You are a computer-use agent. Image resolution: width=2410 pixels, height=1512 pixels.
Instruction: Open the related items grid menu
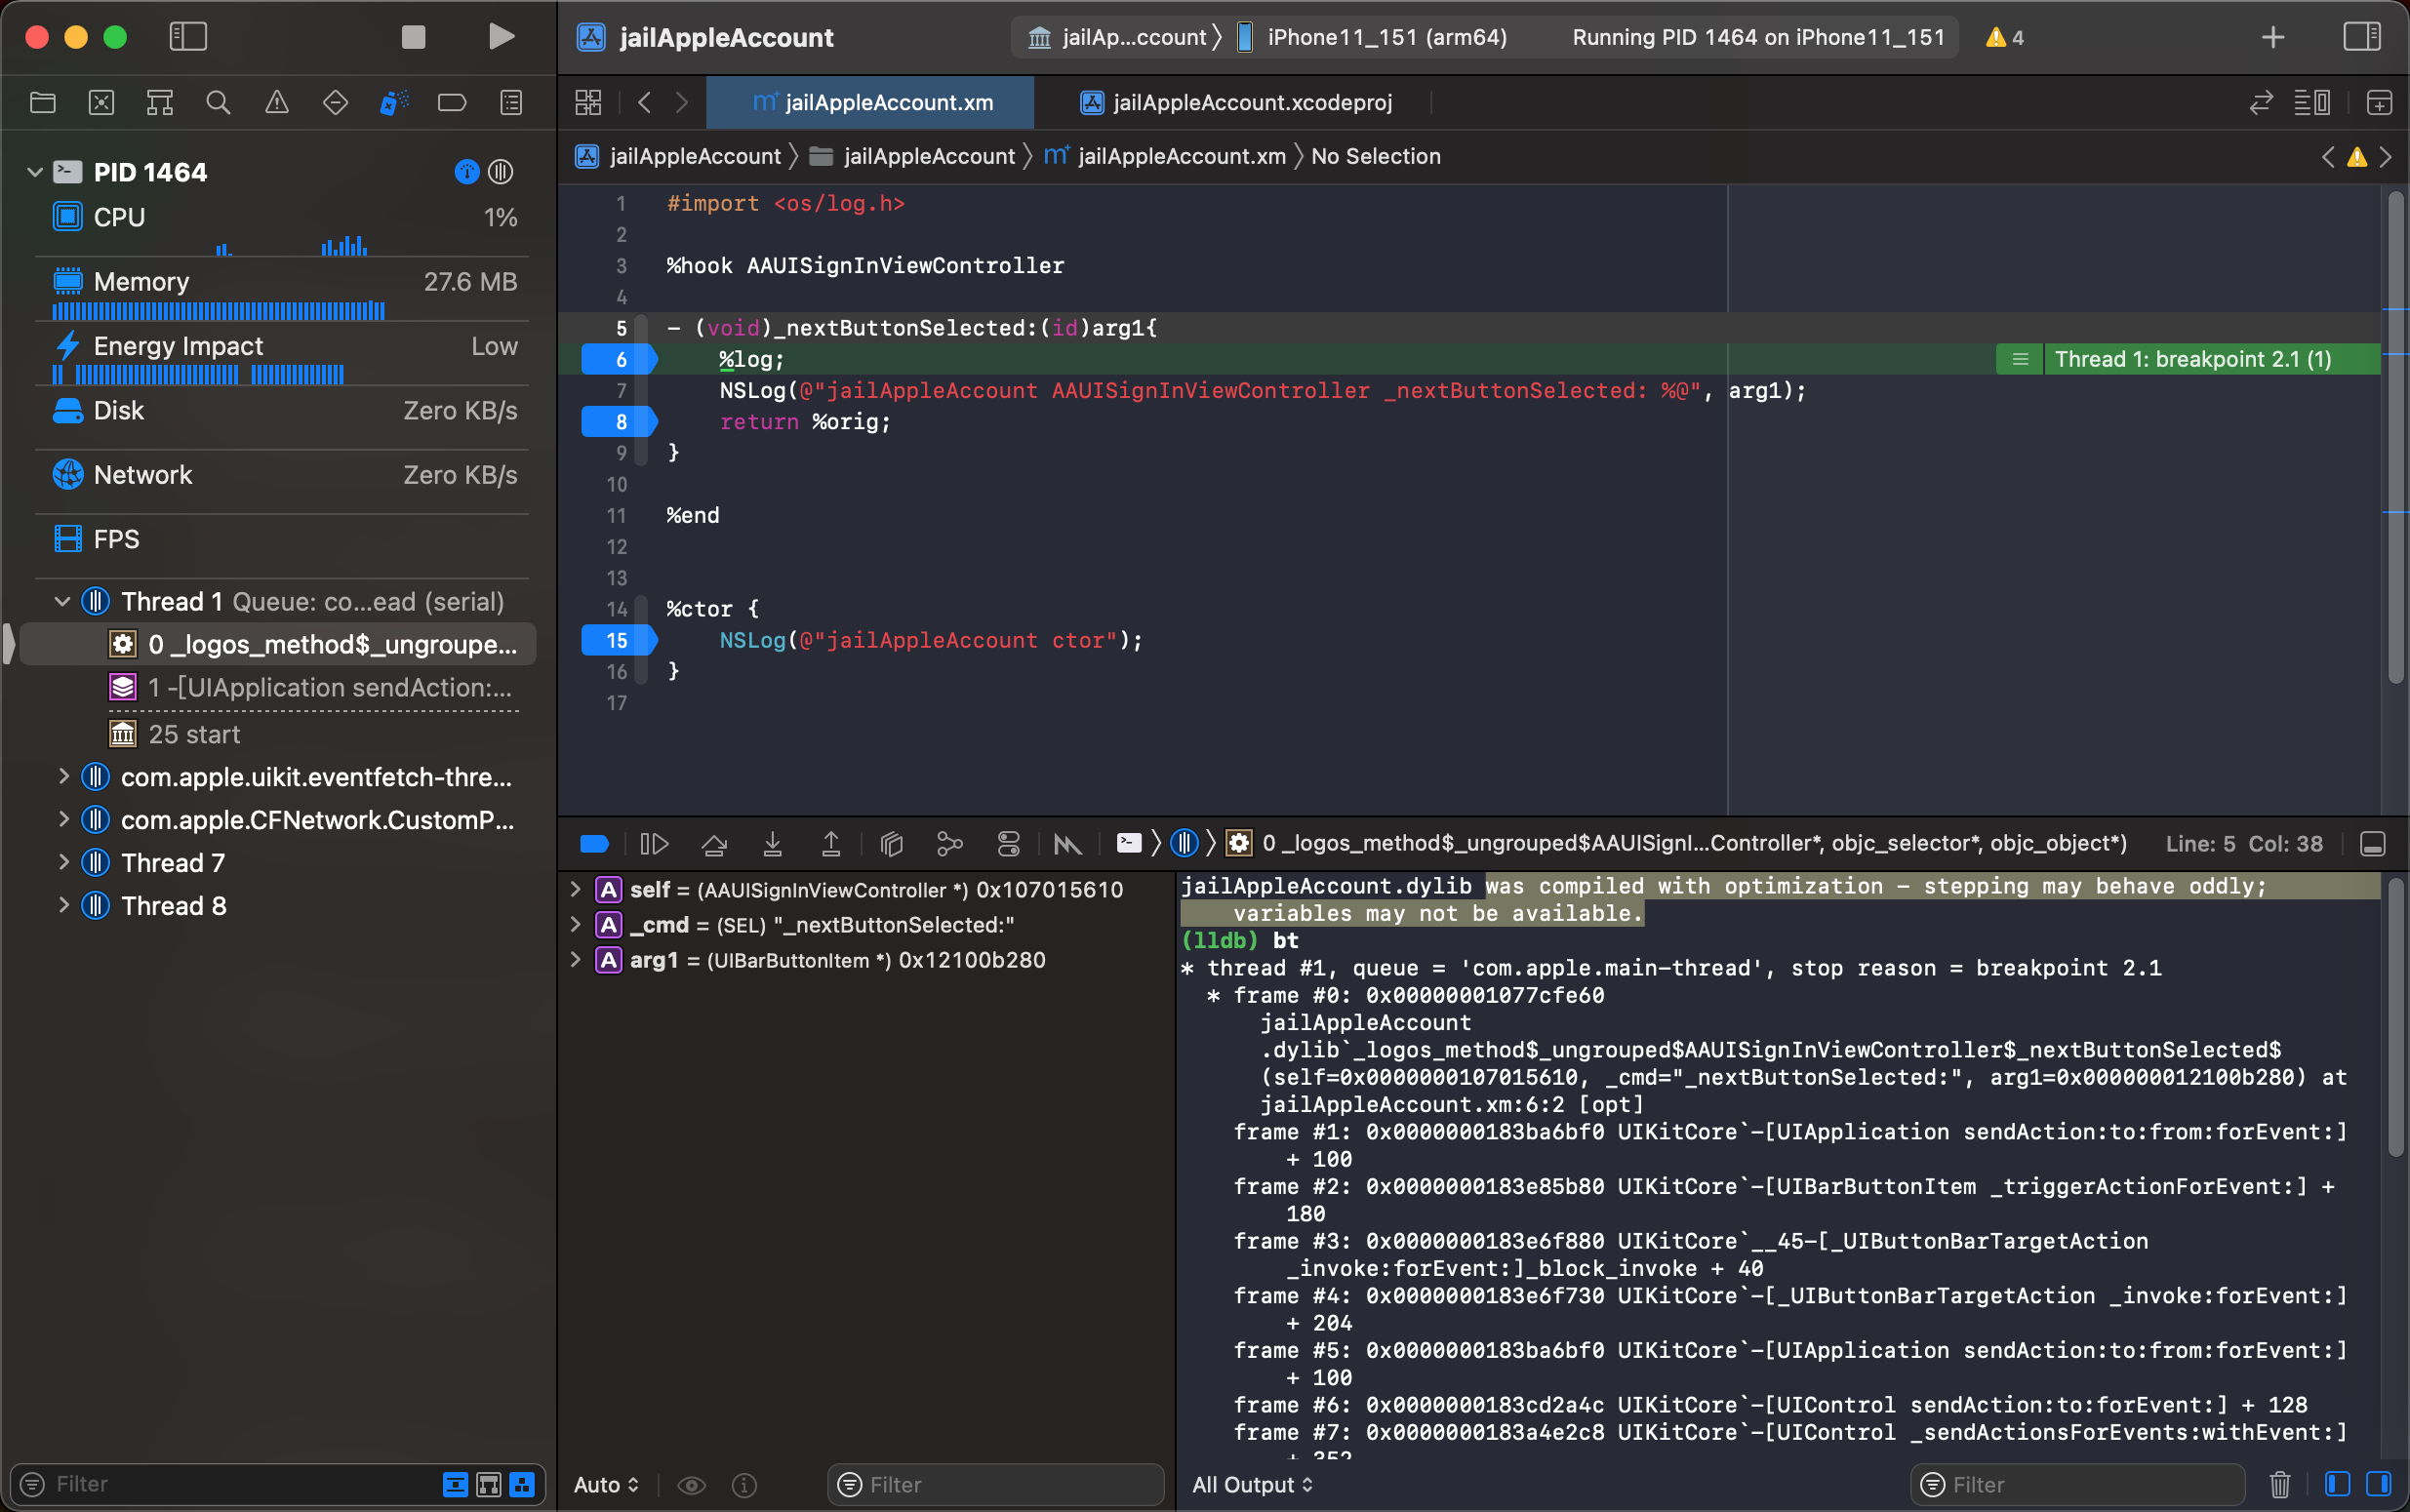coord(588,102)
